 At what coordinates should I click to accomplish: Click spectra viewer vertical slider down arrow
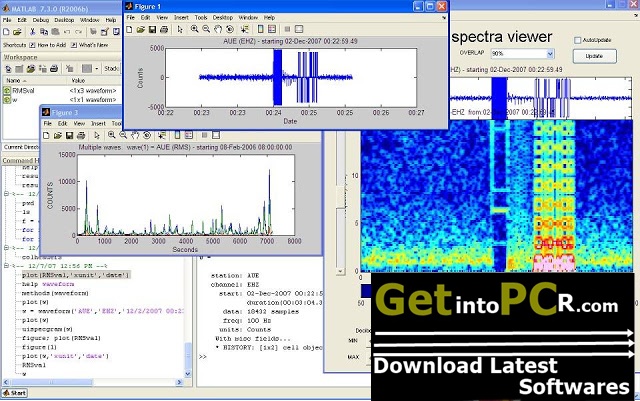340,271
